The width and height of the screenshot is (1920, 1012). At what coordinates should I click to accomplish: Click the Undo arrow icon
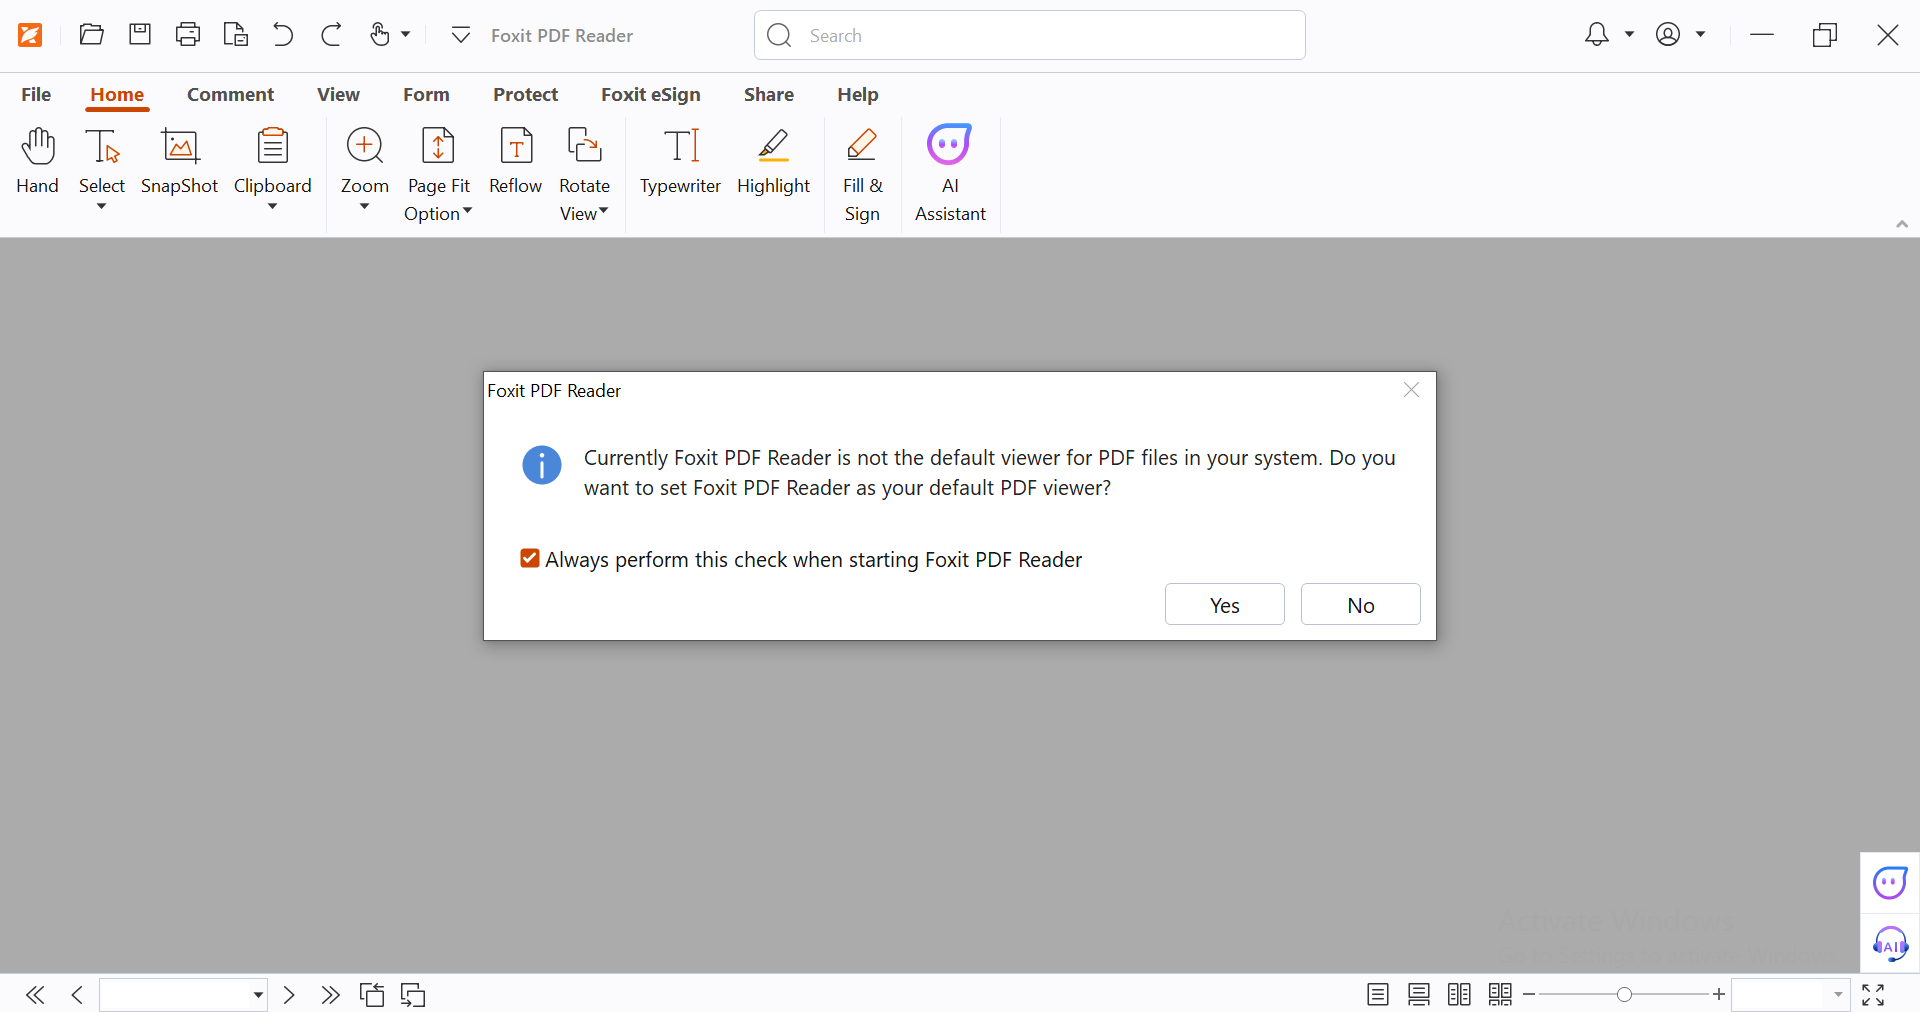coord(283,35)
